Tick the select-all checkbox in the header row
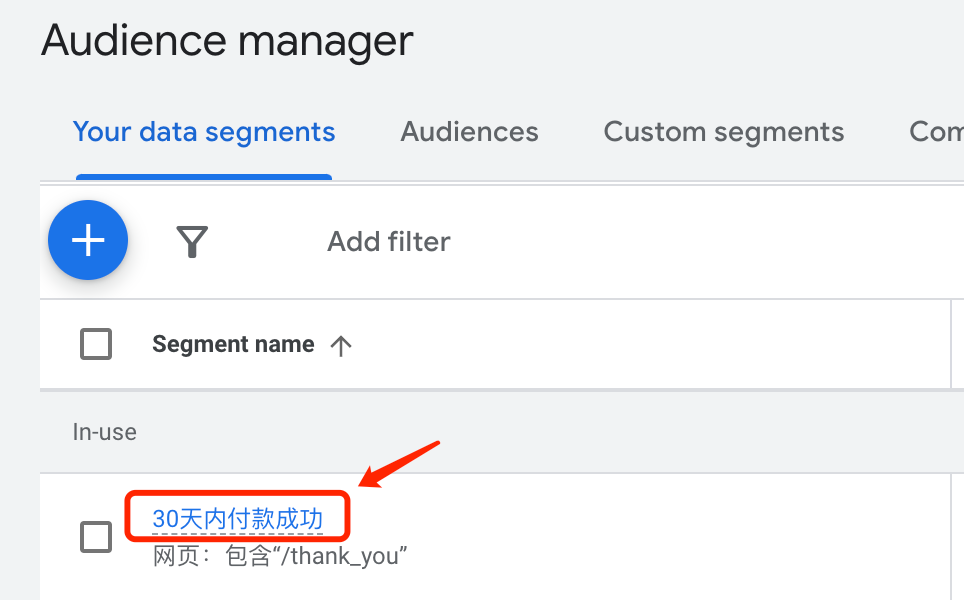The height and width of the screenshot is (600, 964). pos(96,345)
